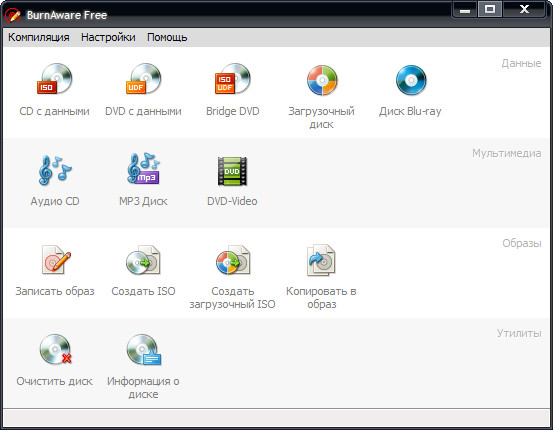Close the BurnAware Free window
Image resolution: width=553 pixels, height=430 pixels.
pos(524,10)
